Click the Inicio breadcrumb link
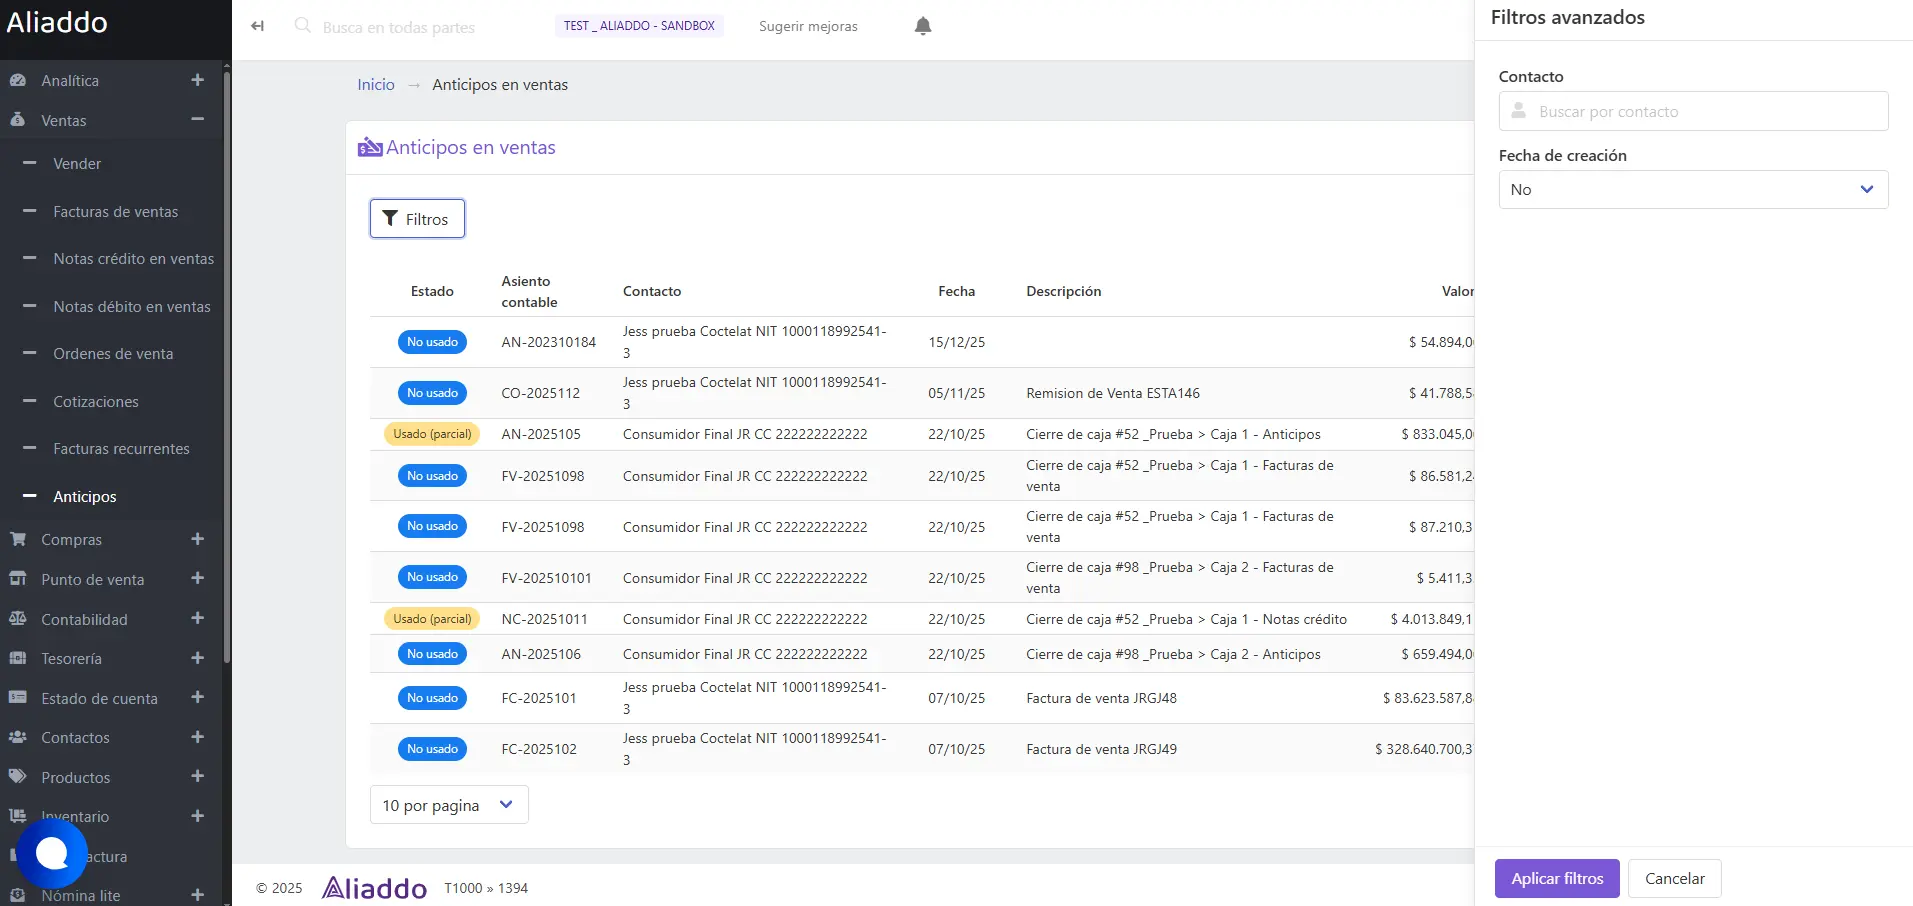This screenshot has height=906, width=1913. coord(376,85)
